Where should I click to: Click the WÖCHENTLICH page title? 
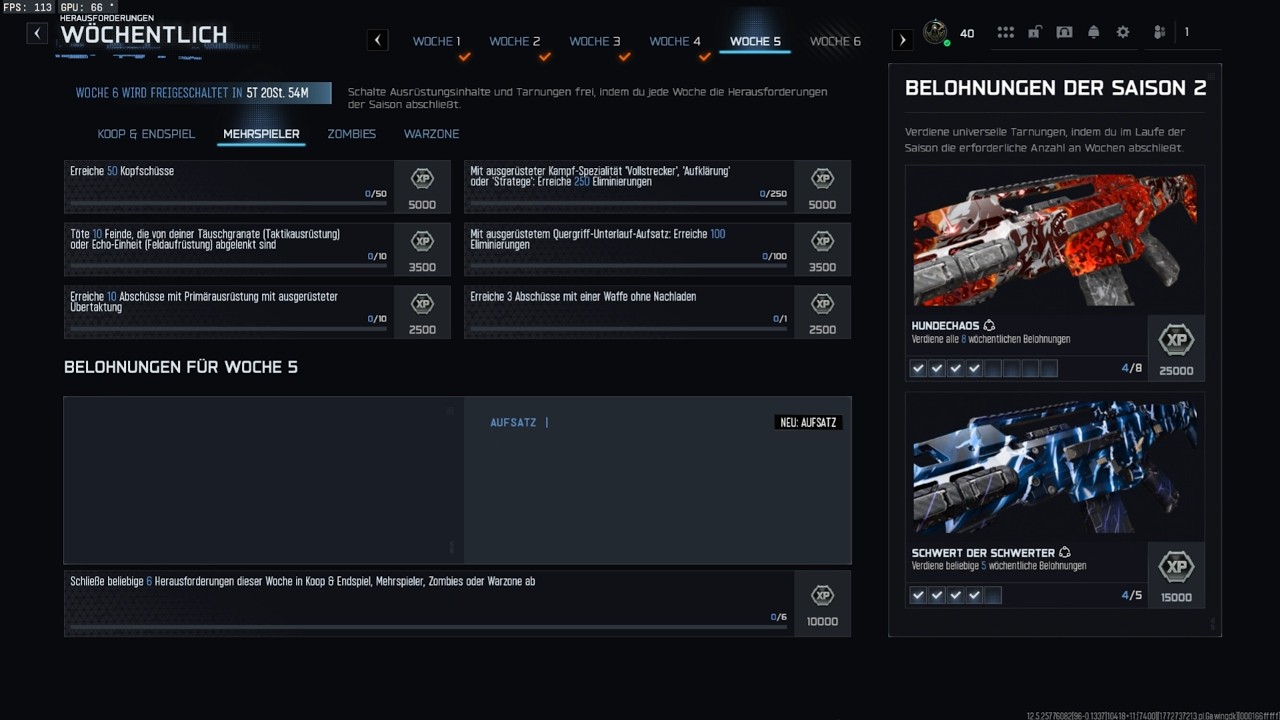pyautogui.click(x=144, y=35)
